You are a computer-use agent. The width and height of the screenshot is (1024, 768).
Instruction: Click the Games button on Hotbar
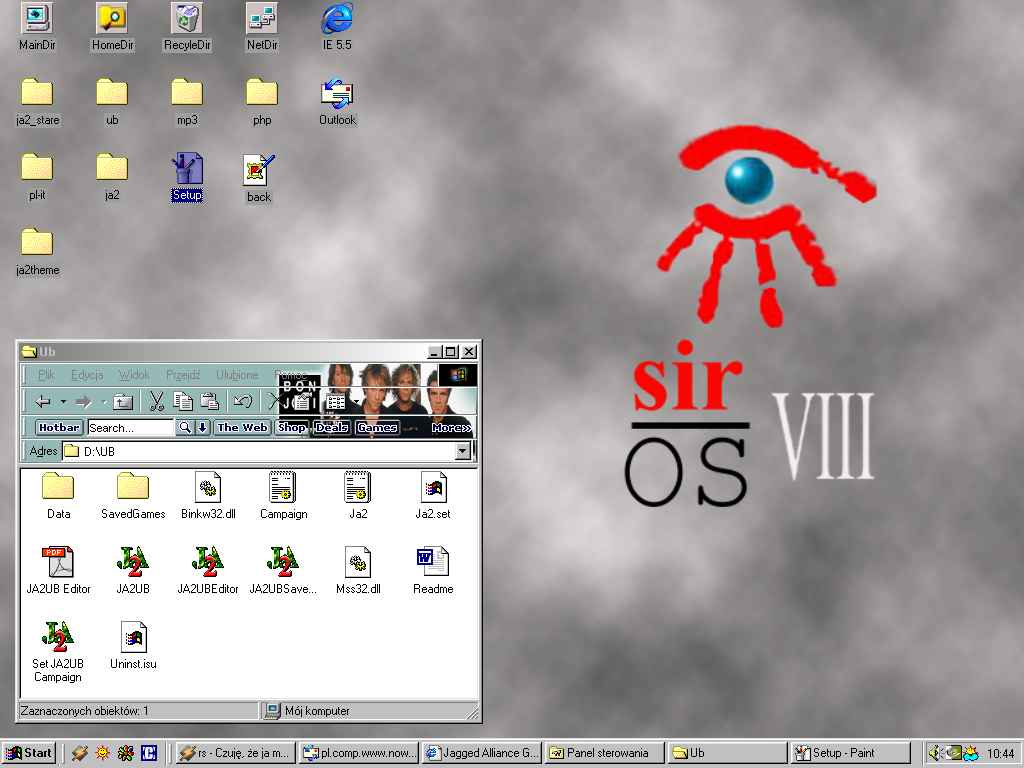click(x=377, y=427)
